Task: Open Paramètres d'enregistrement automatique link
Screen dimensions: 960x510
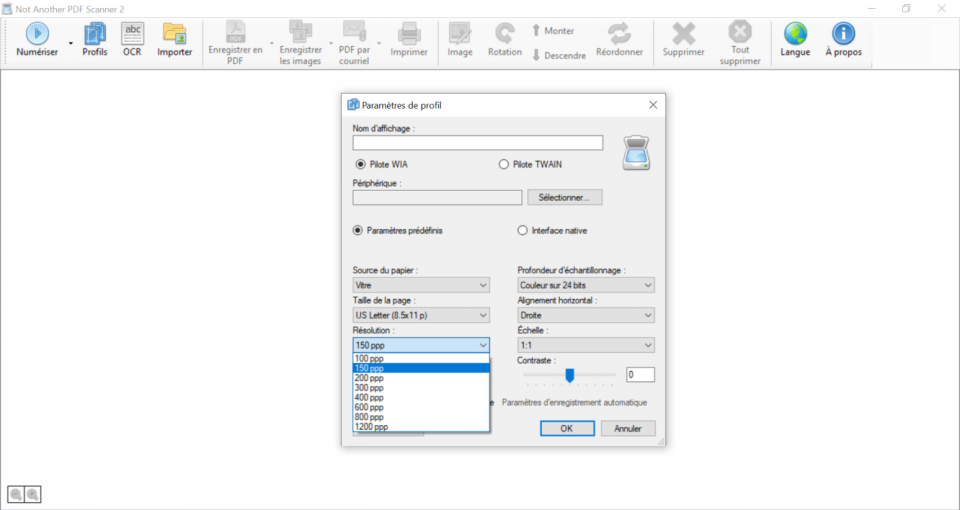Action: coord(574,403)
